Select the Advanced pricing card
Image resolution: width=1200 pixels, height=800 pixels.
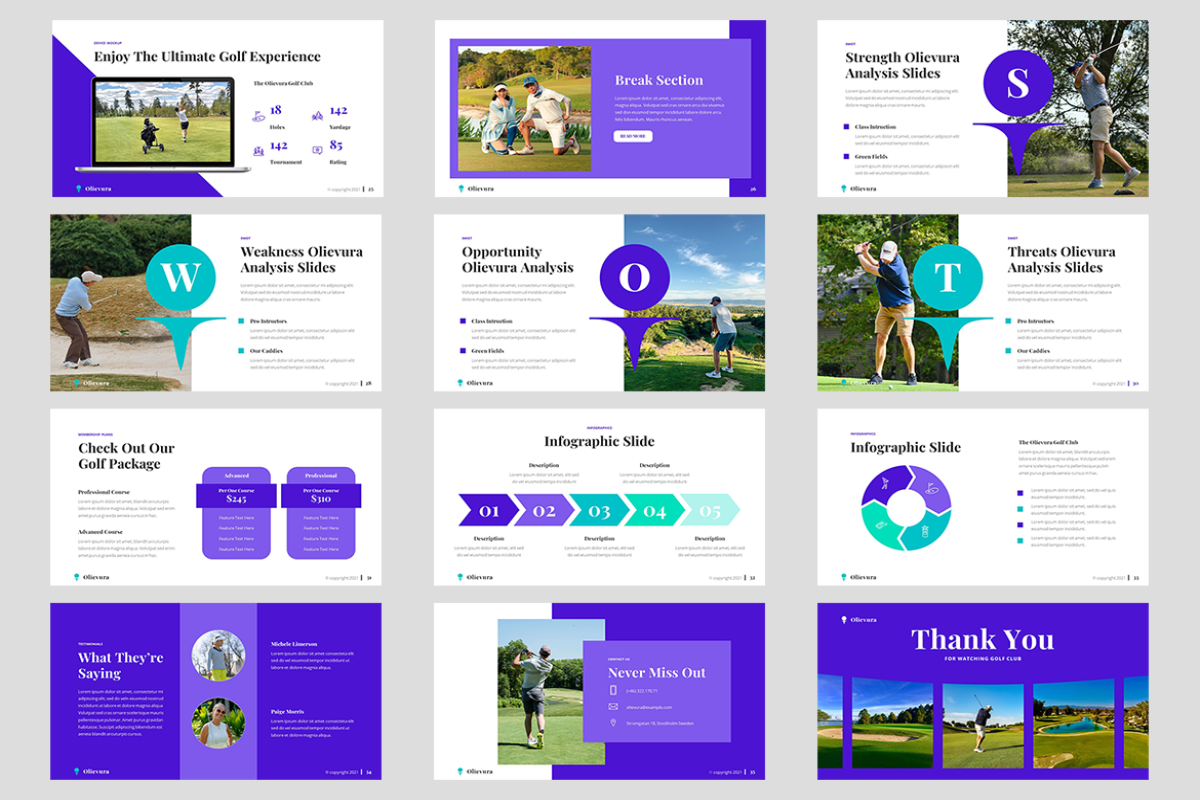tap(236, 513)
